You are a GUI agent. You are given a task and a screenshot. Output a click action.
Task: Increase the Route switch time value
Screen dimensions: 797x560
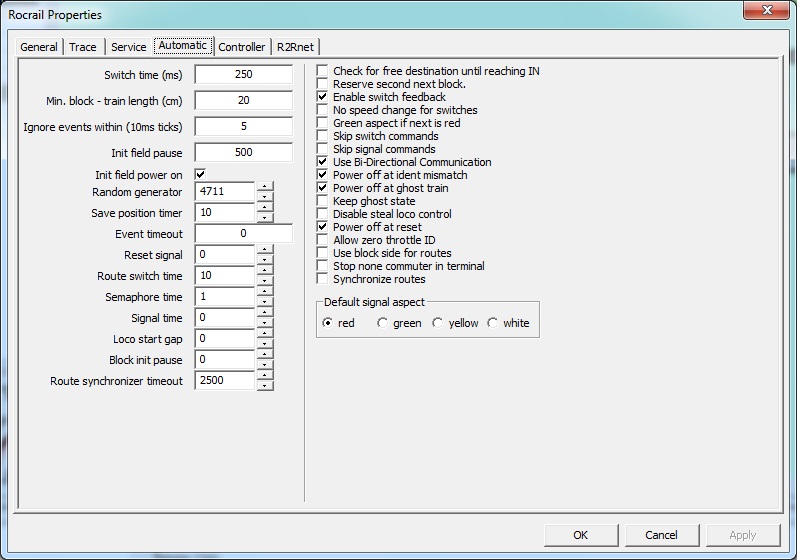click(265, 270)
